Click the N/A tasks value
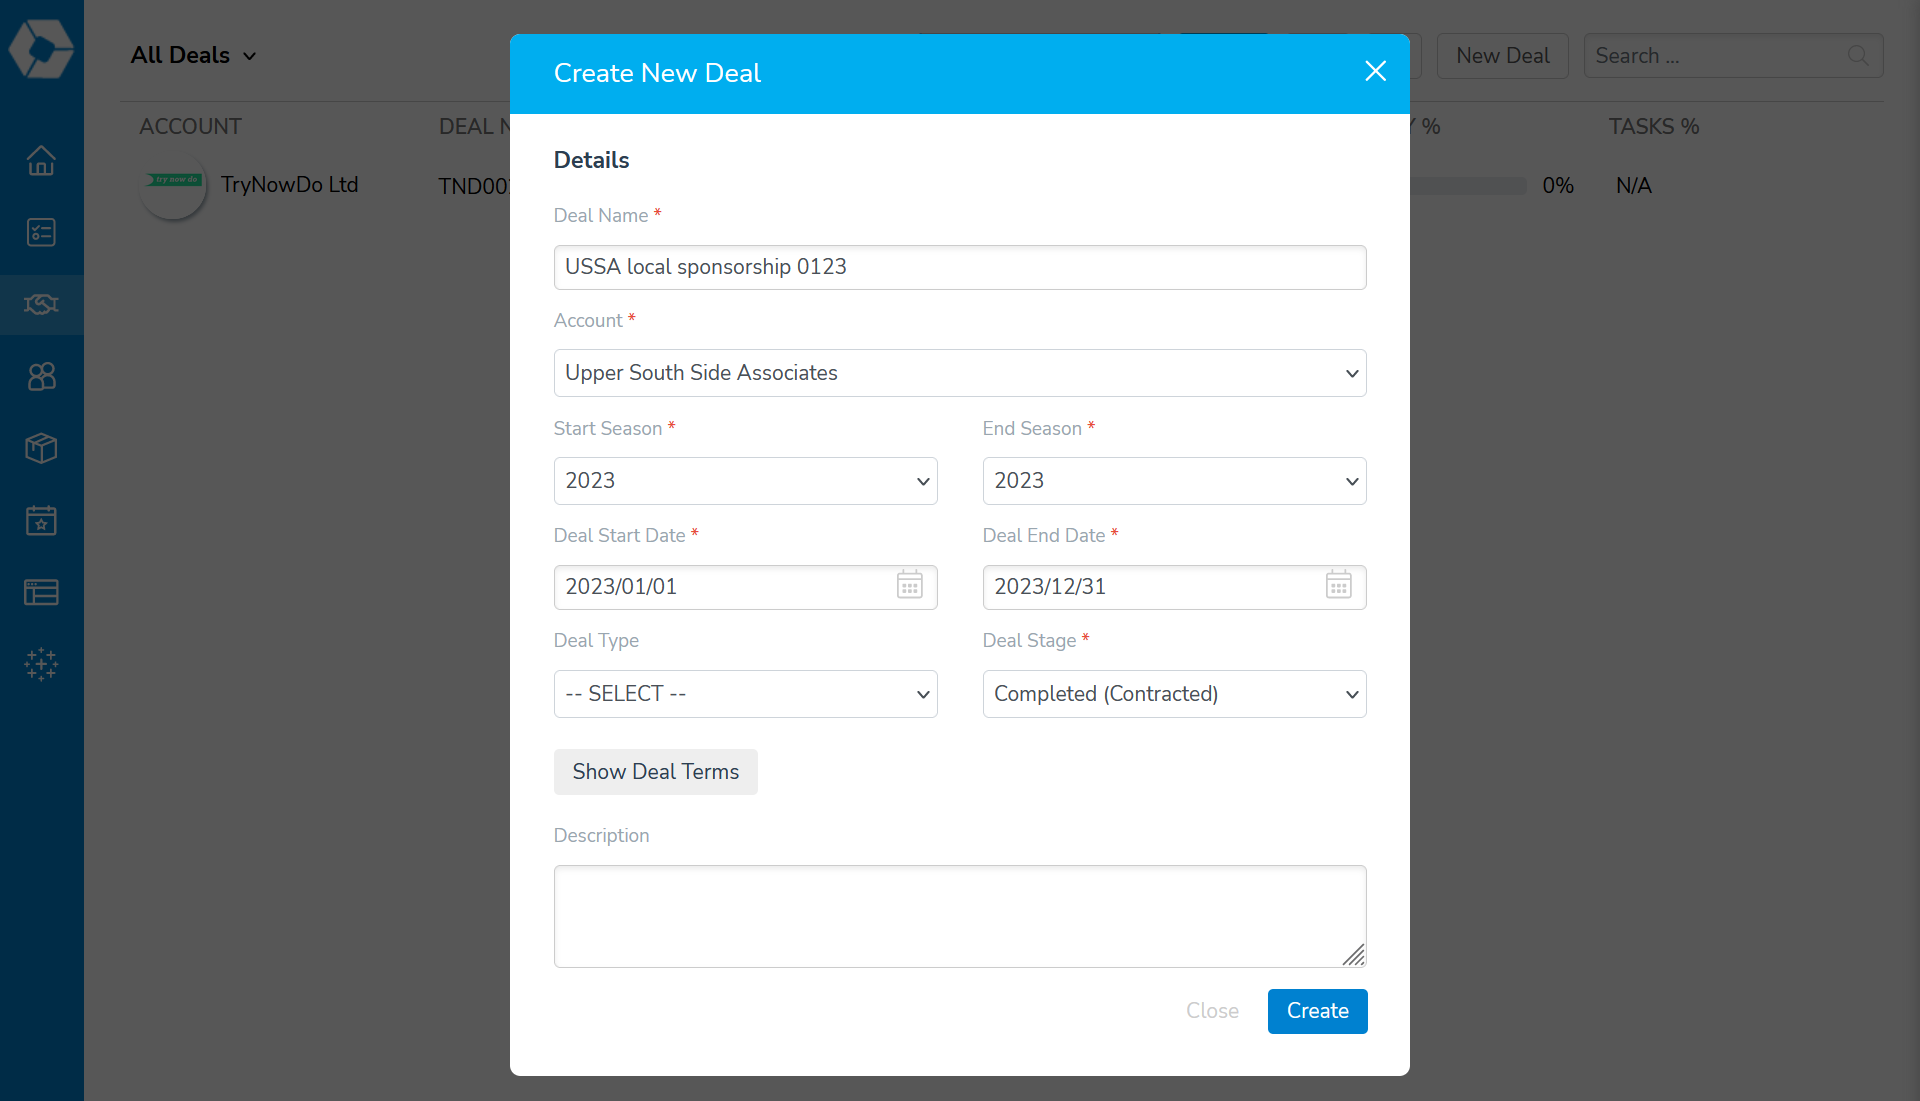Screen dimensions: 1920x1101 tap(1634, 186)
